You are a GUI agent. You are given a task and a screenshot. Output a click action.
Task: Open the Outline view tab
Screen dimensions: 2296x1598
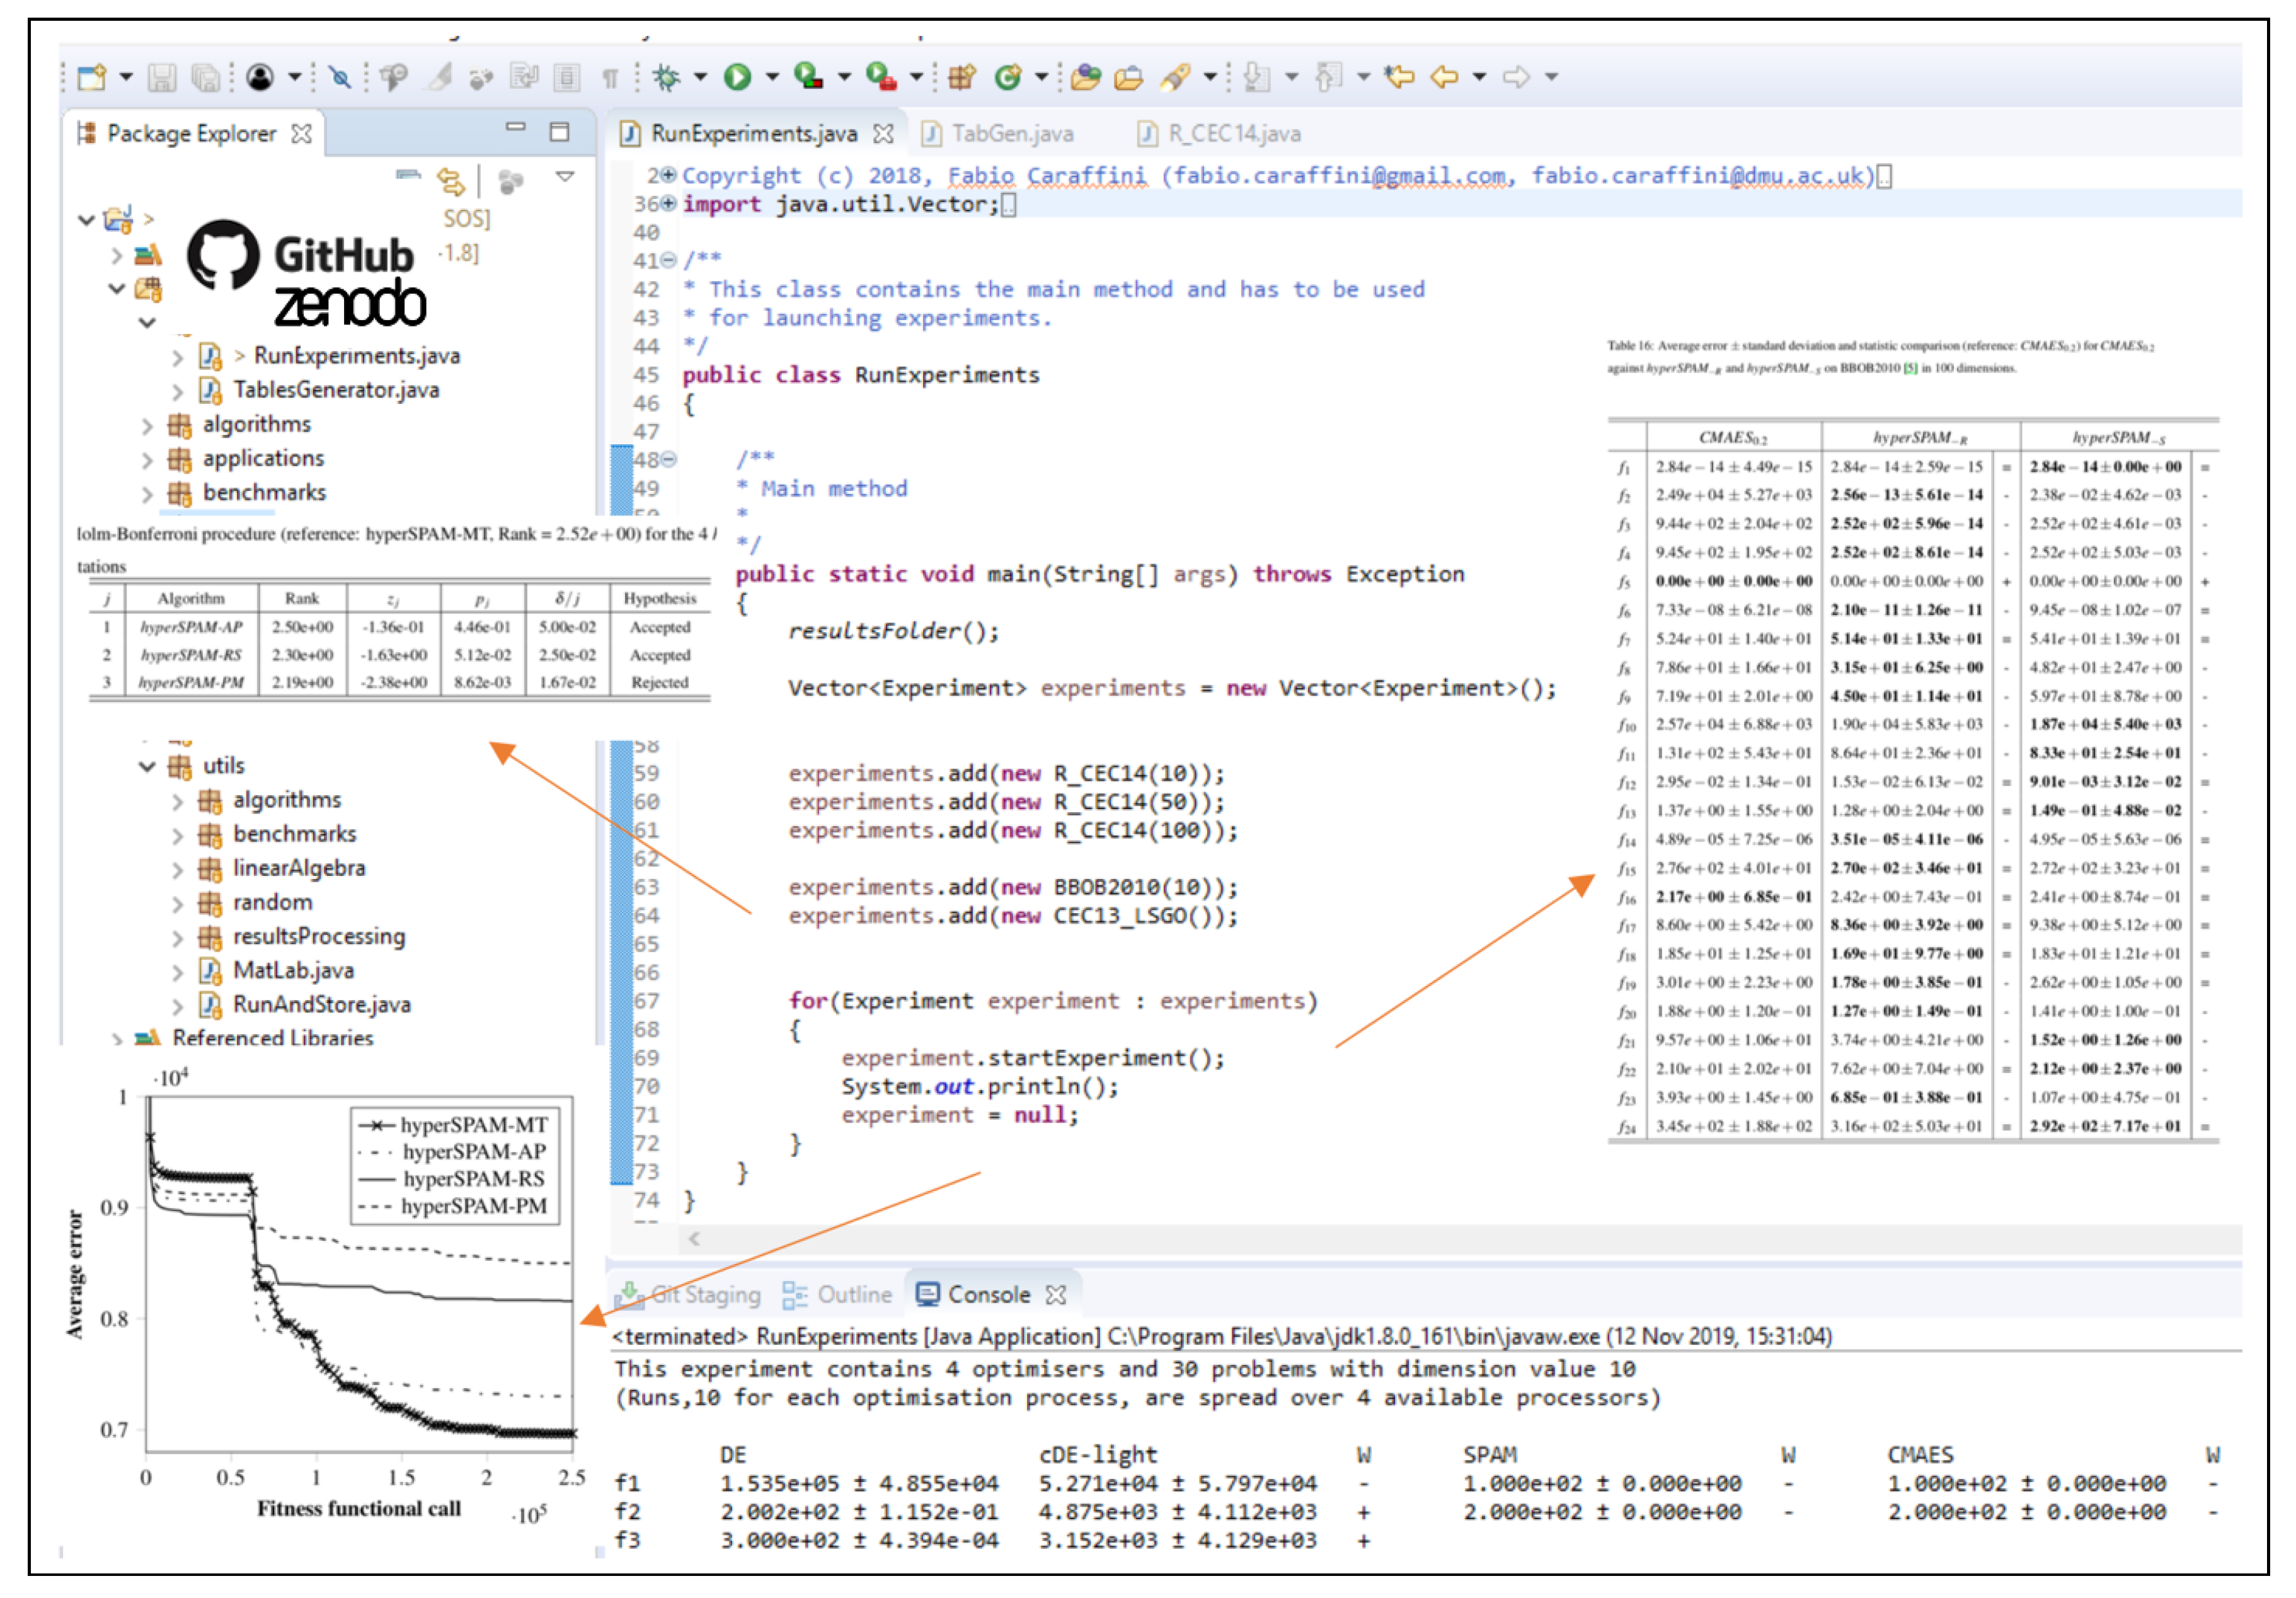click(x=837, y=1295)
